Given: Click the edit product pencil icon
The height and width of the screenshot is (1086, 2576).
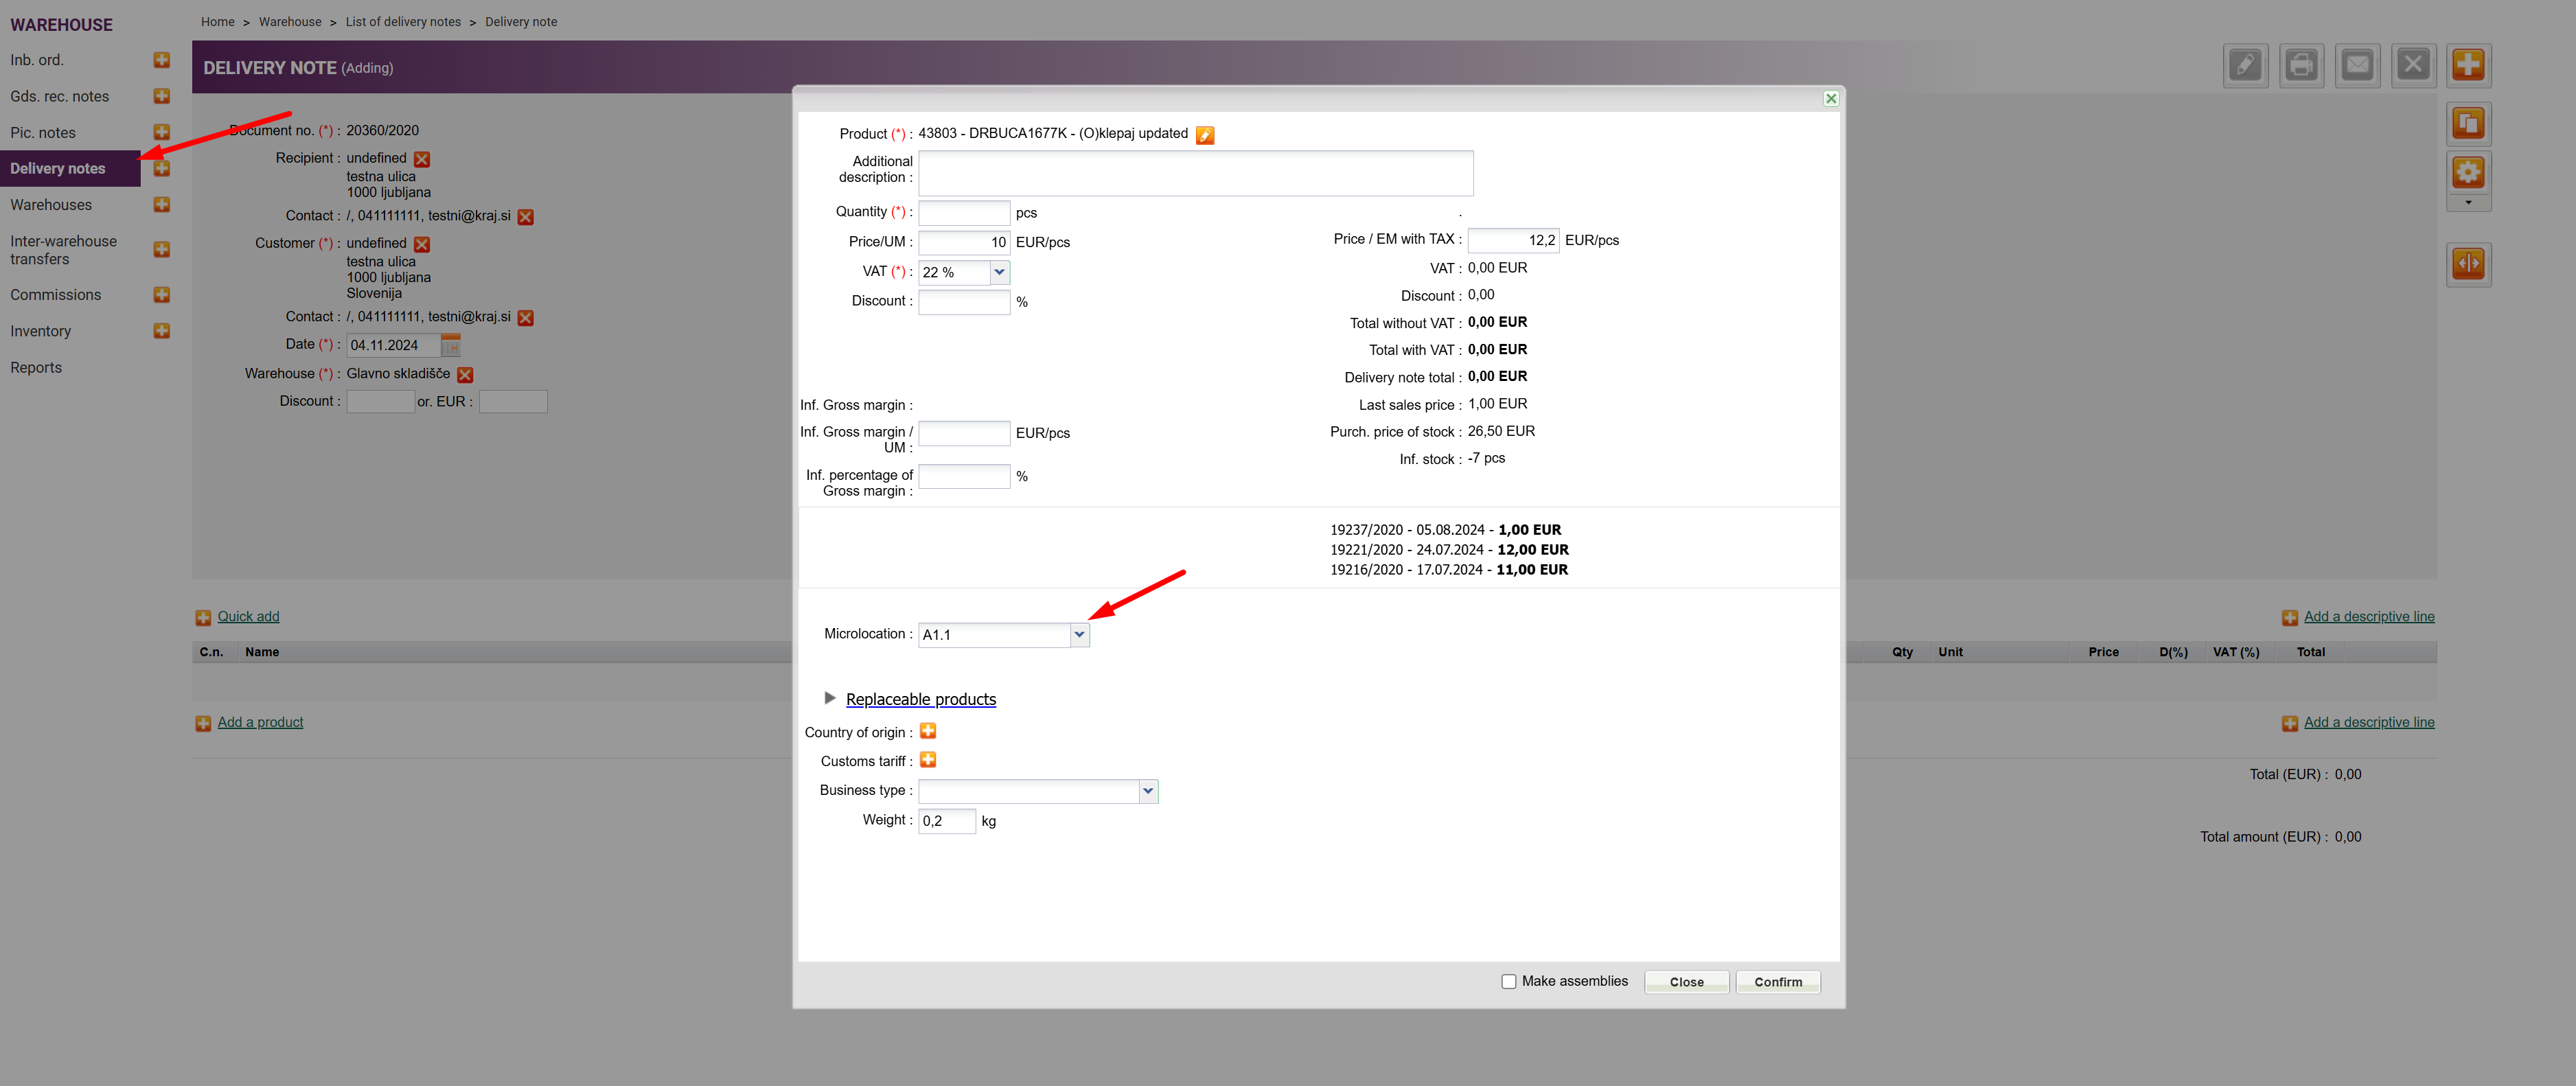Looking at the screenshot, I should click(x=1205, y=135).
